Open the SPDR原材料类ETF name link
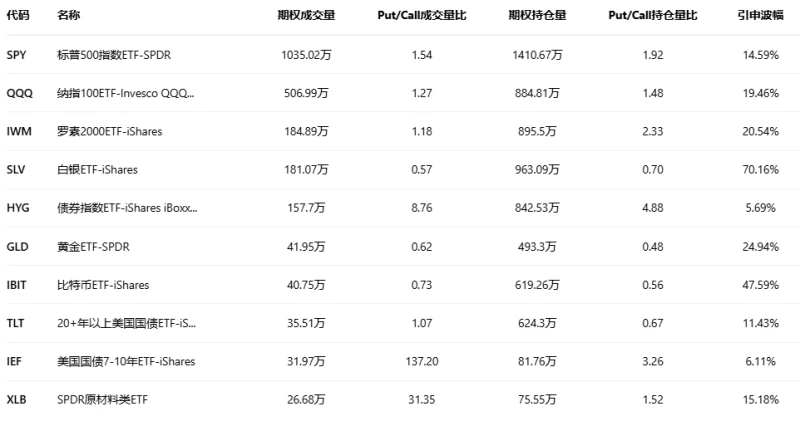Screen dimensions: 800x421 110,400
